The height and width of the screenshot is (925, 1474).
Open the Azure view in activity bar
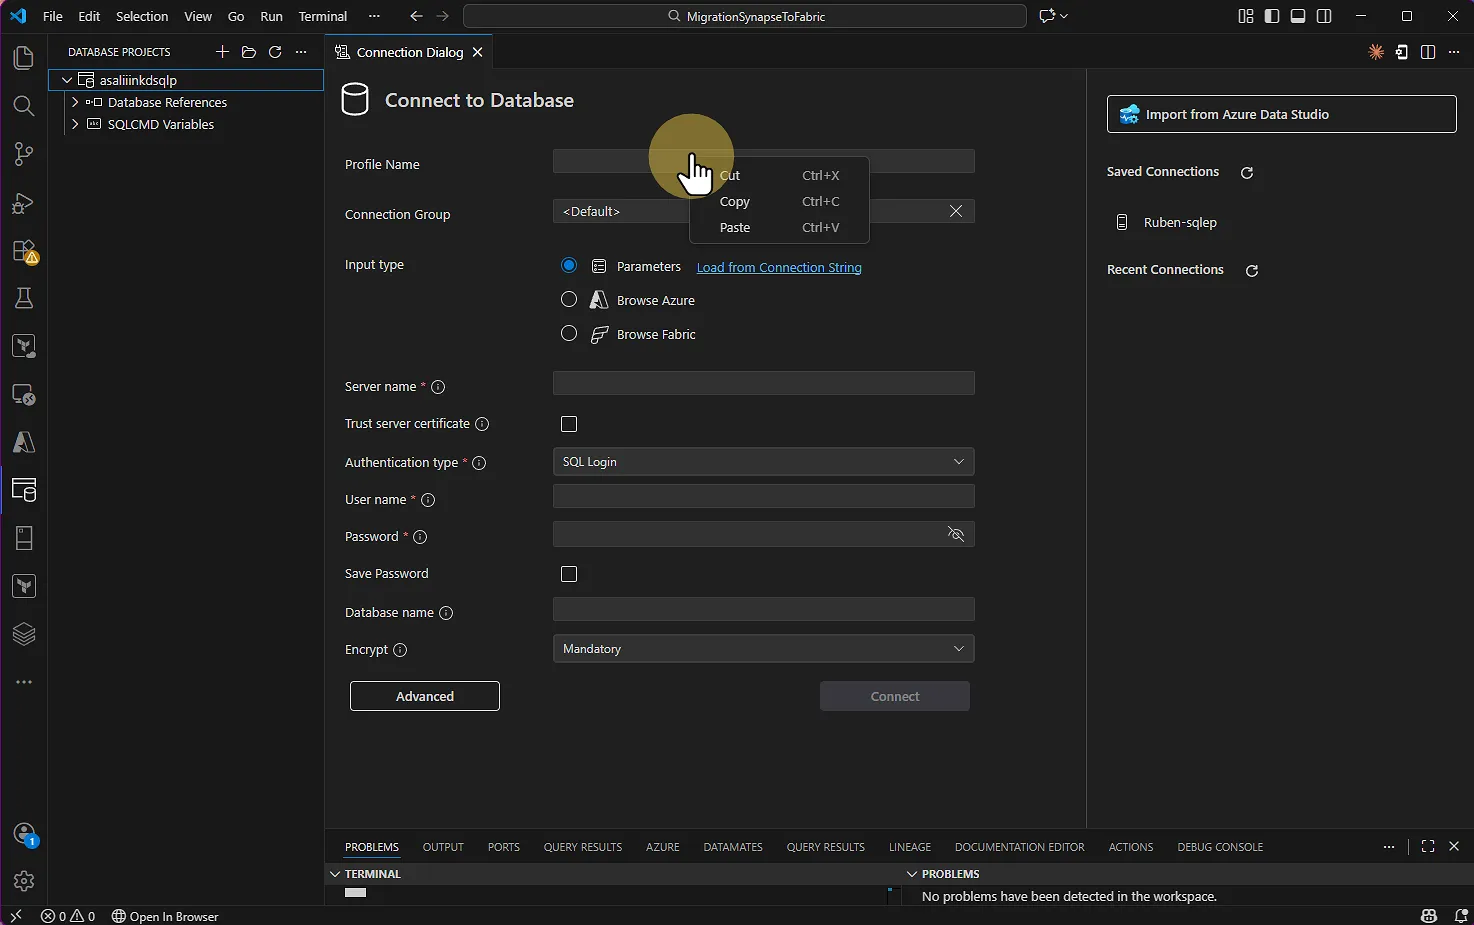pos(23,442)
